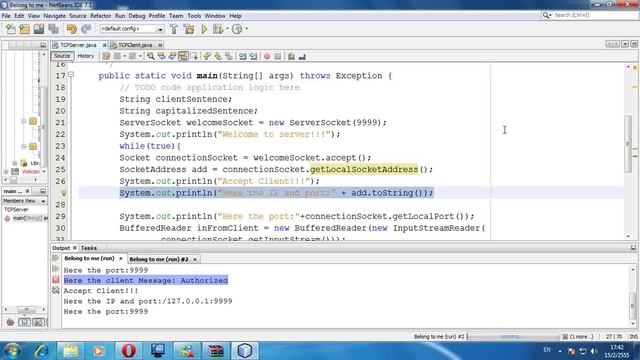Switch to History view button
The width and height of the screenshot is (640, 360).
click(86, 56)
